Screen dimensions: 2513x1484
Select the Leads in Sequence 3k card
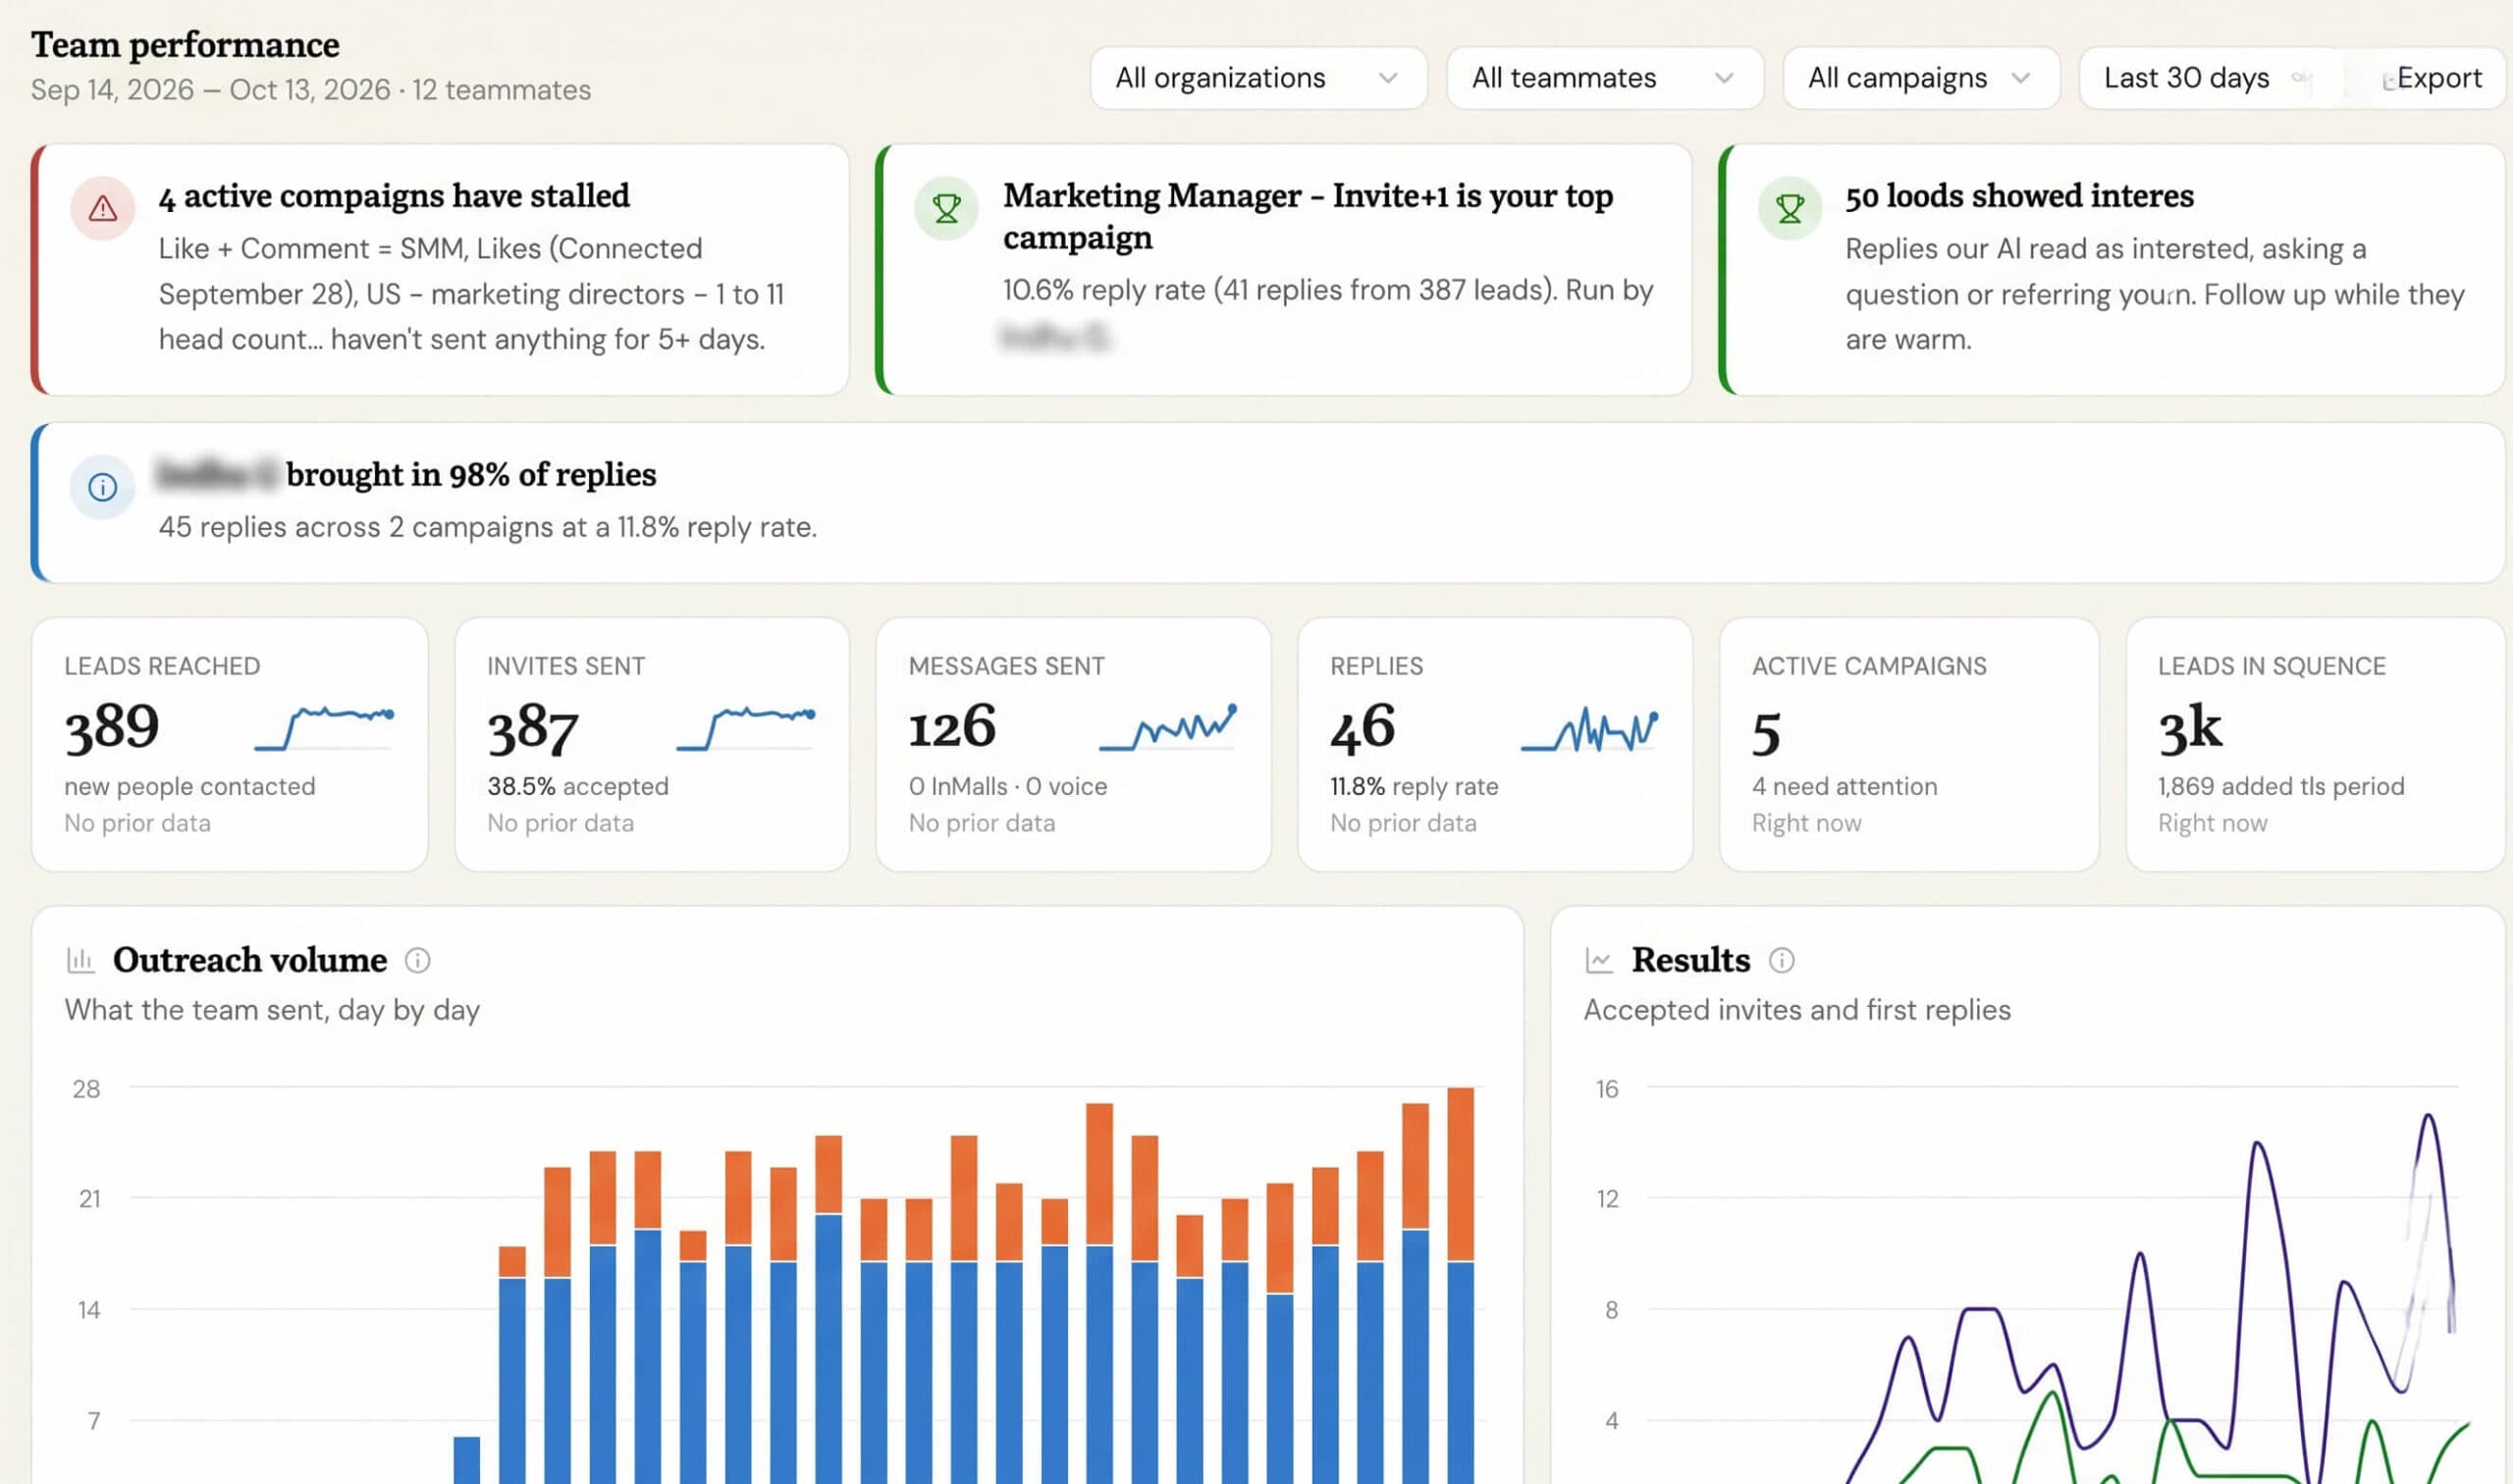pyautogui.click(x=2315, y=744)
